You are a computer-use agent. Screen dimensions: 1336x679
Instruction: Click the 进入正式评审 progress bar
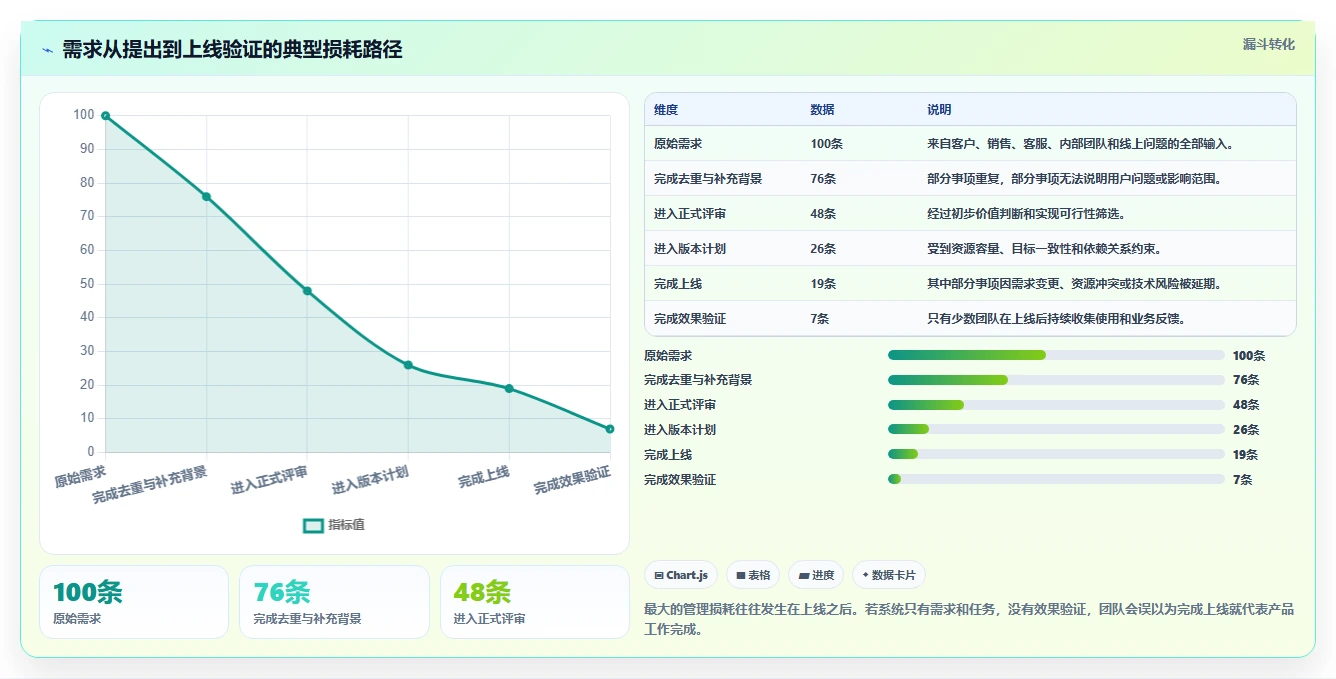tap(1056, 405)
